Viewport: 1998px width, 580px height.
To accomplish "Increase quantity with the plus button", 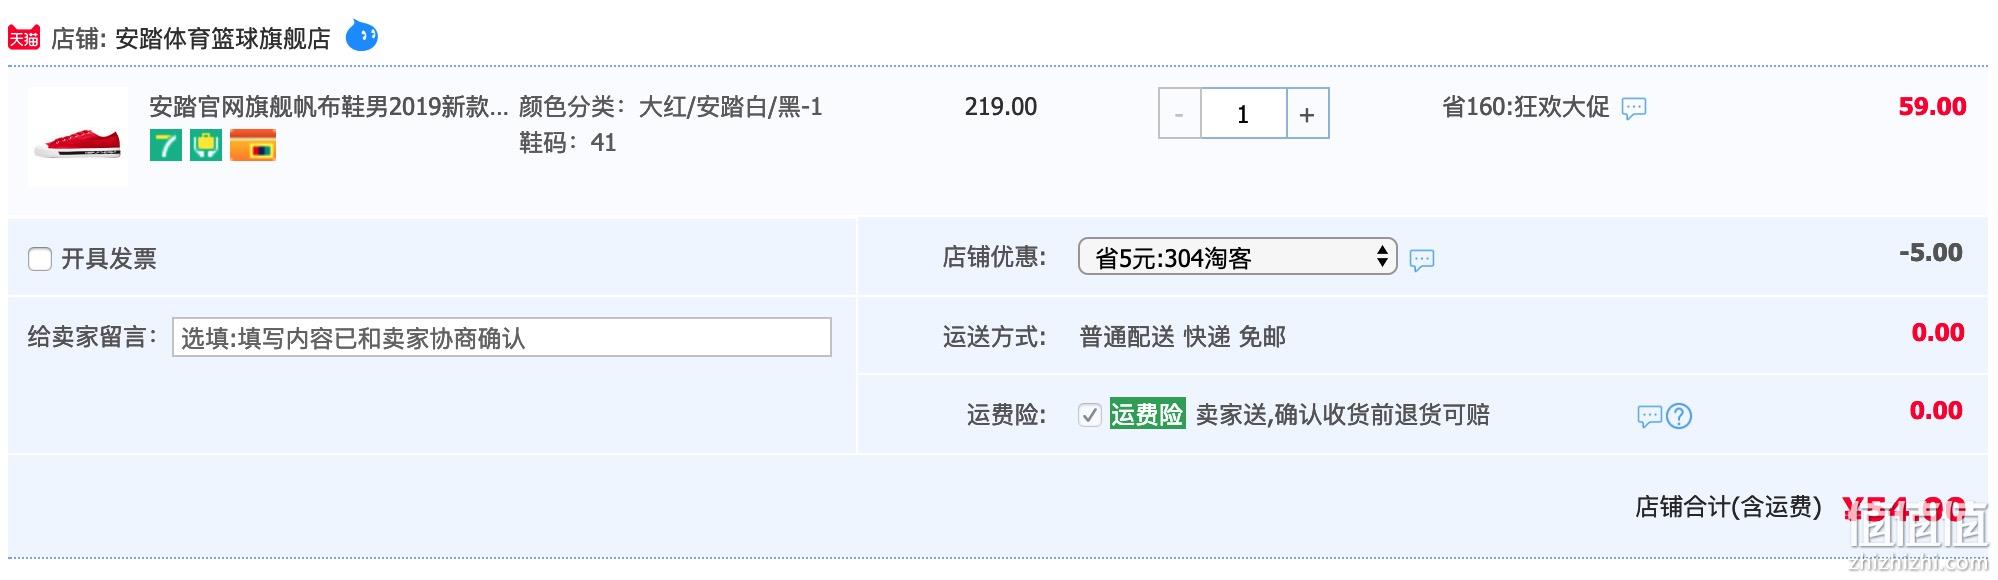I will point(1307,114).
